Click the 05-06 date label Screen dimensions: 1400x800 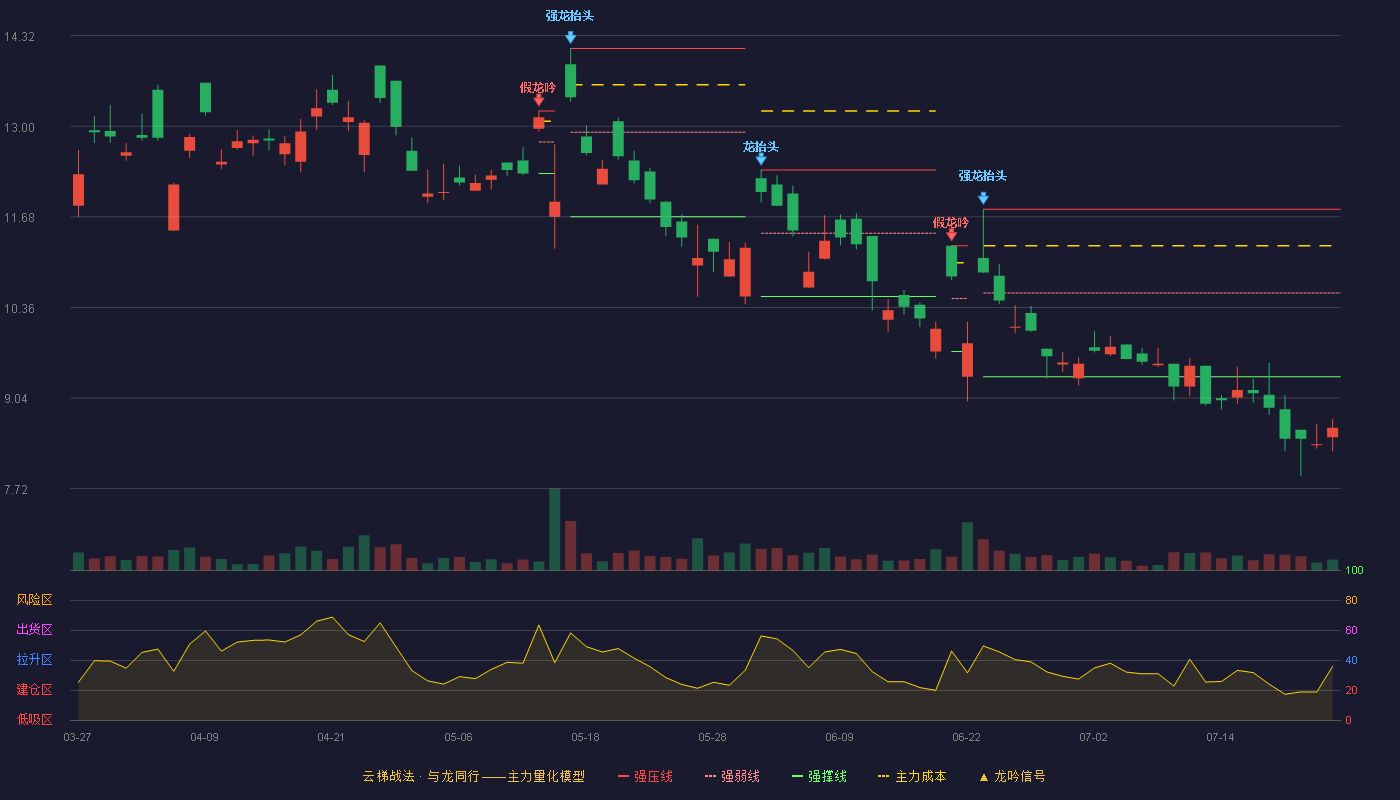pos(458,737)
